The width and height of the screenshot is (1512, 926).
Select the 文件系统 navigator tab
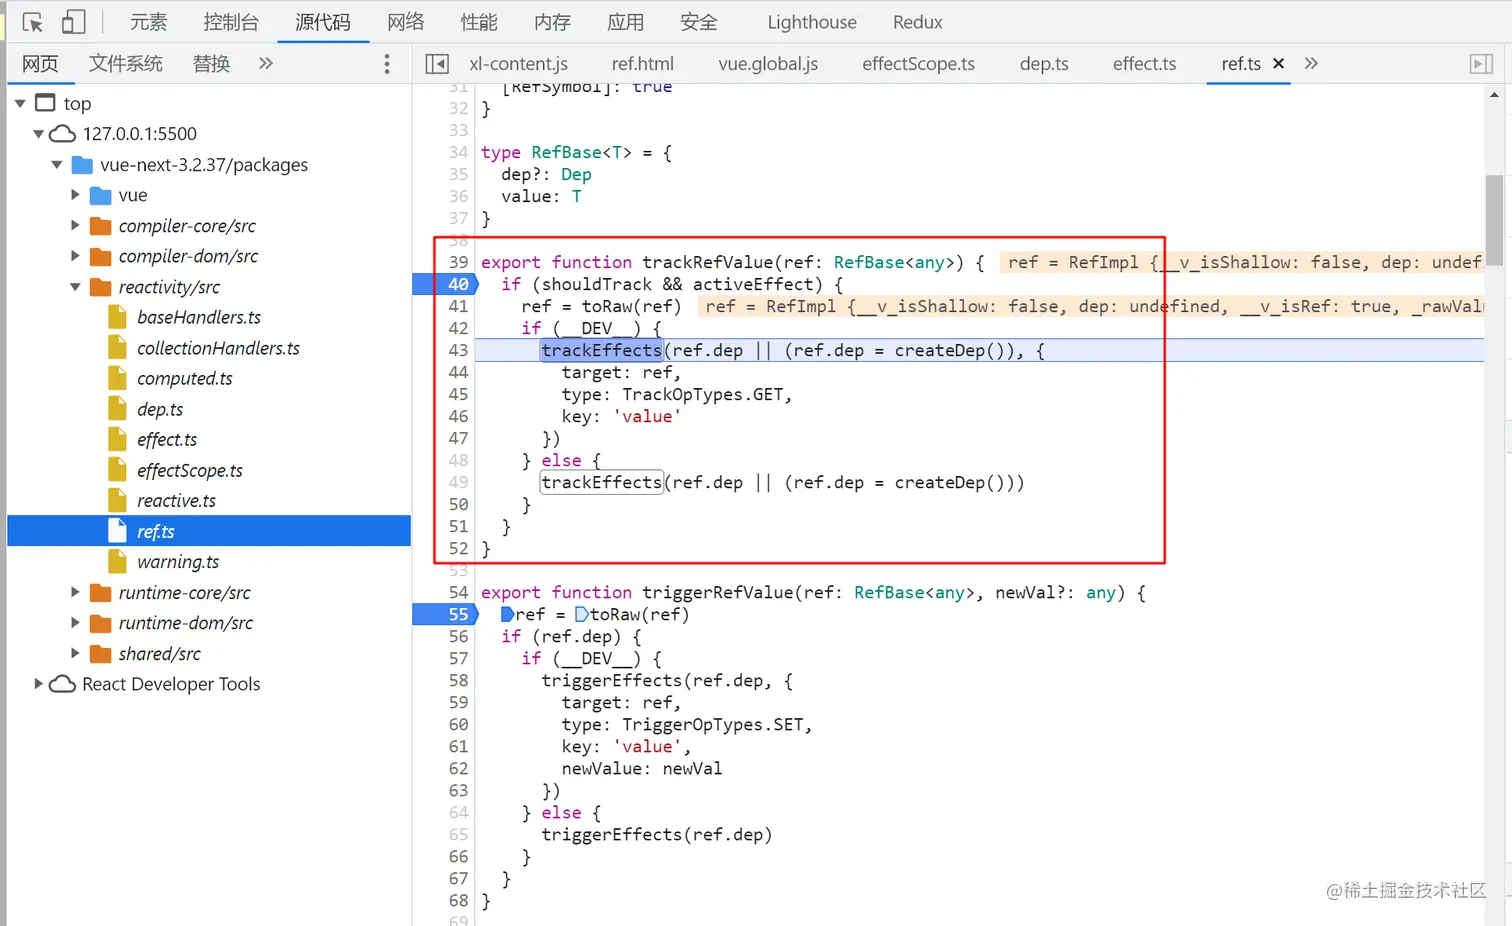click(x=126, y=64)
